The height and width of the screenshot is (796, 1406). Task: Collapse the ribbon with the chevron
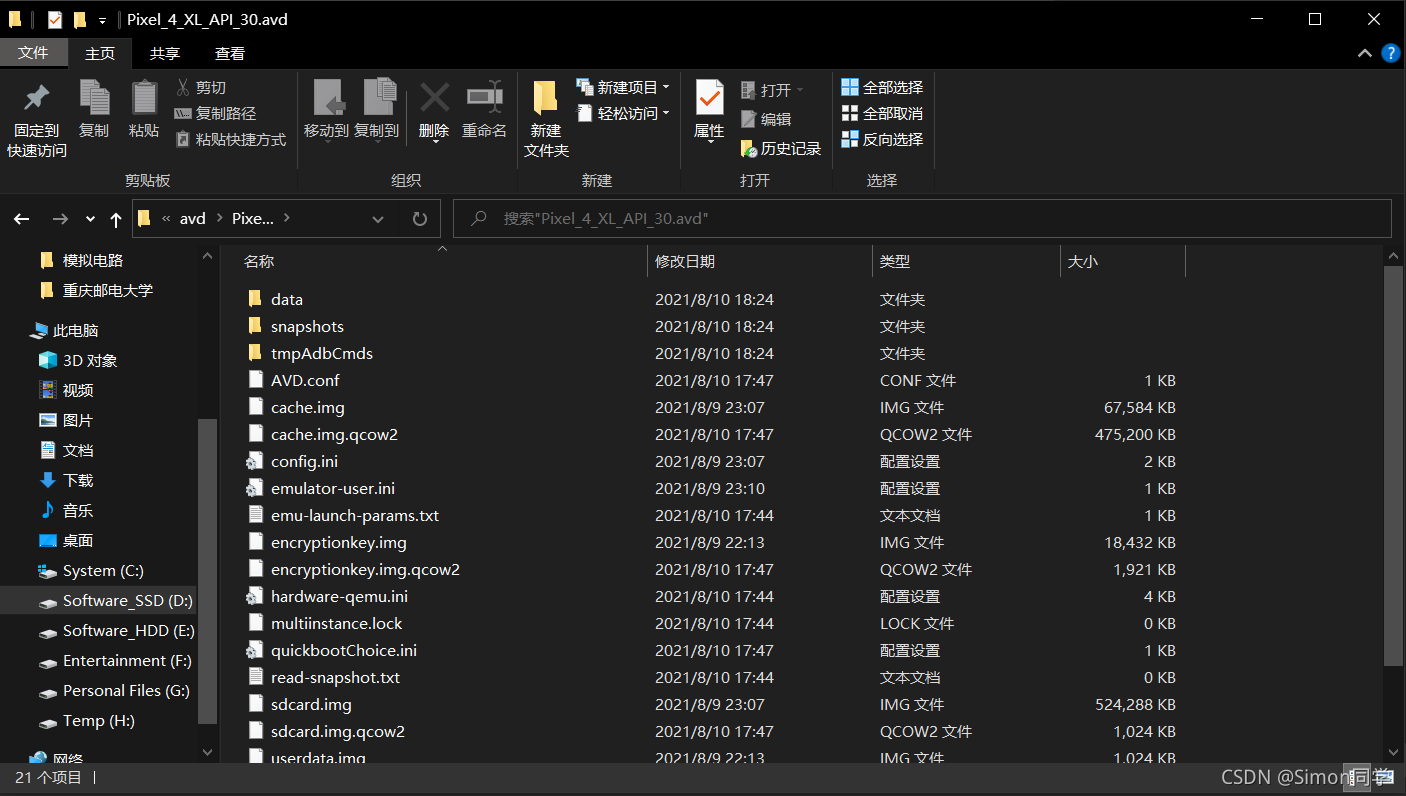tap(1365, 53)
